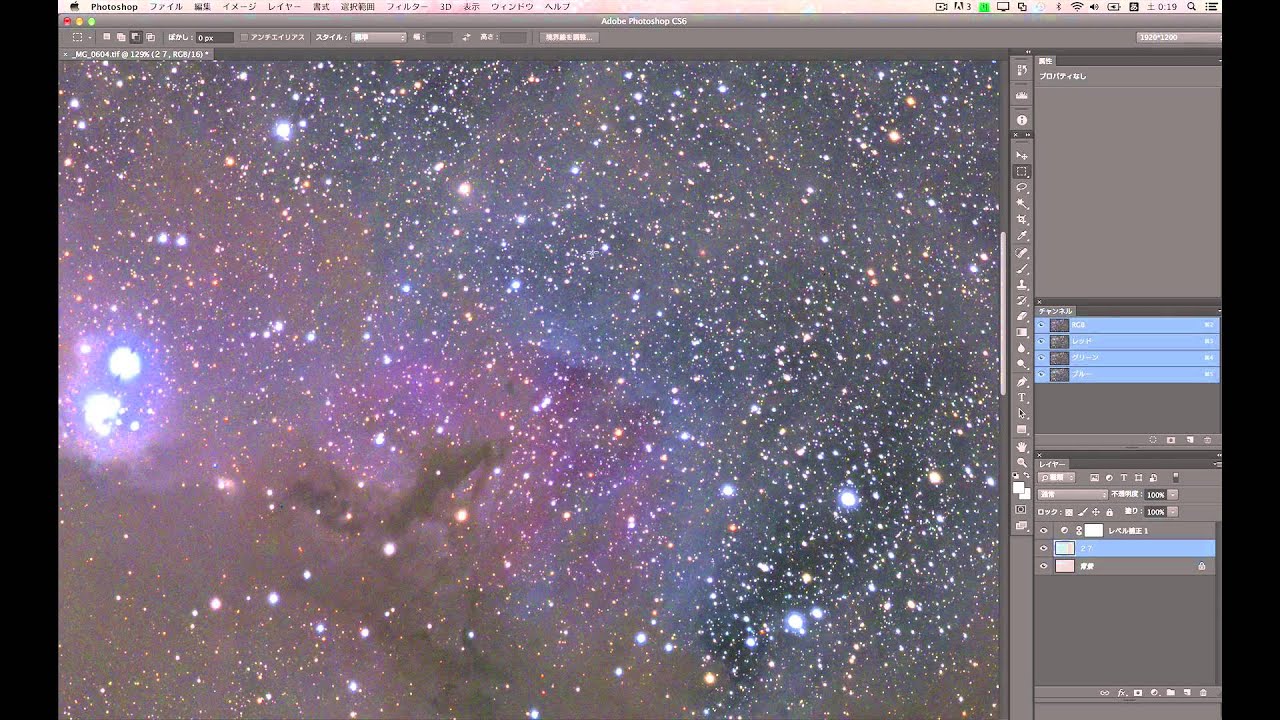Switch to the レイヤー panel tab
The height and width of the screenshot is (720, 1280).
pyautogui.click(x=1052, y=464)
